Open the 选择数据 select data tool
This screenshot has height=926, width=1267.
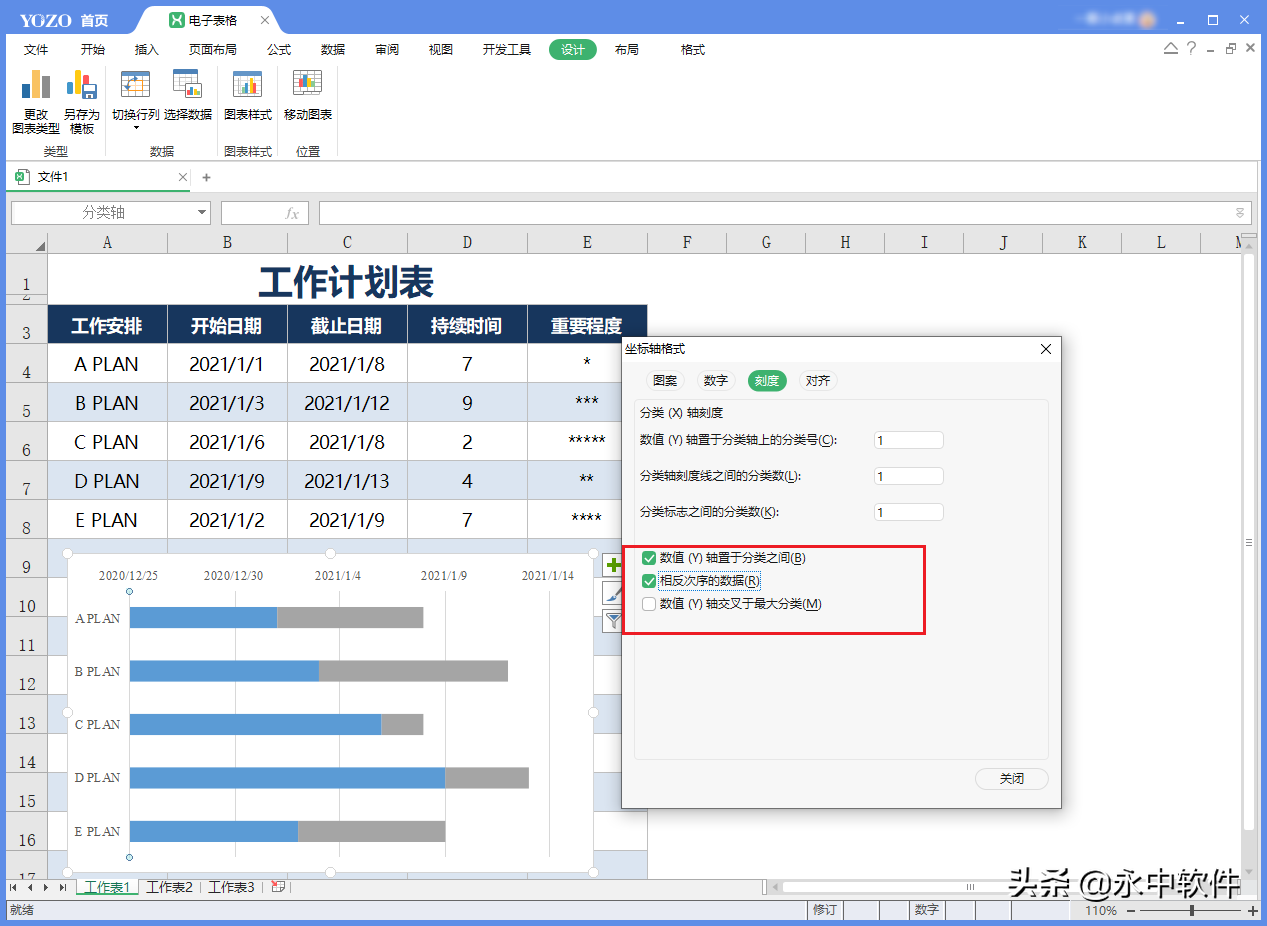188,85
